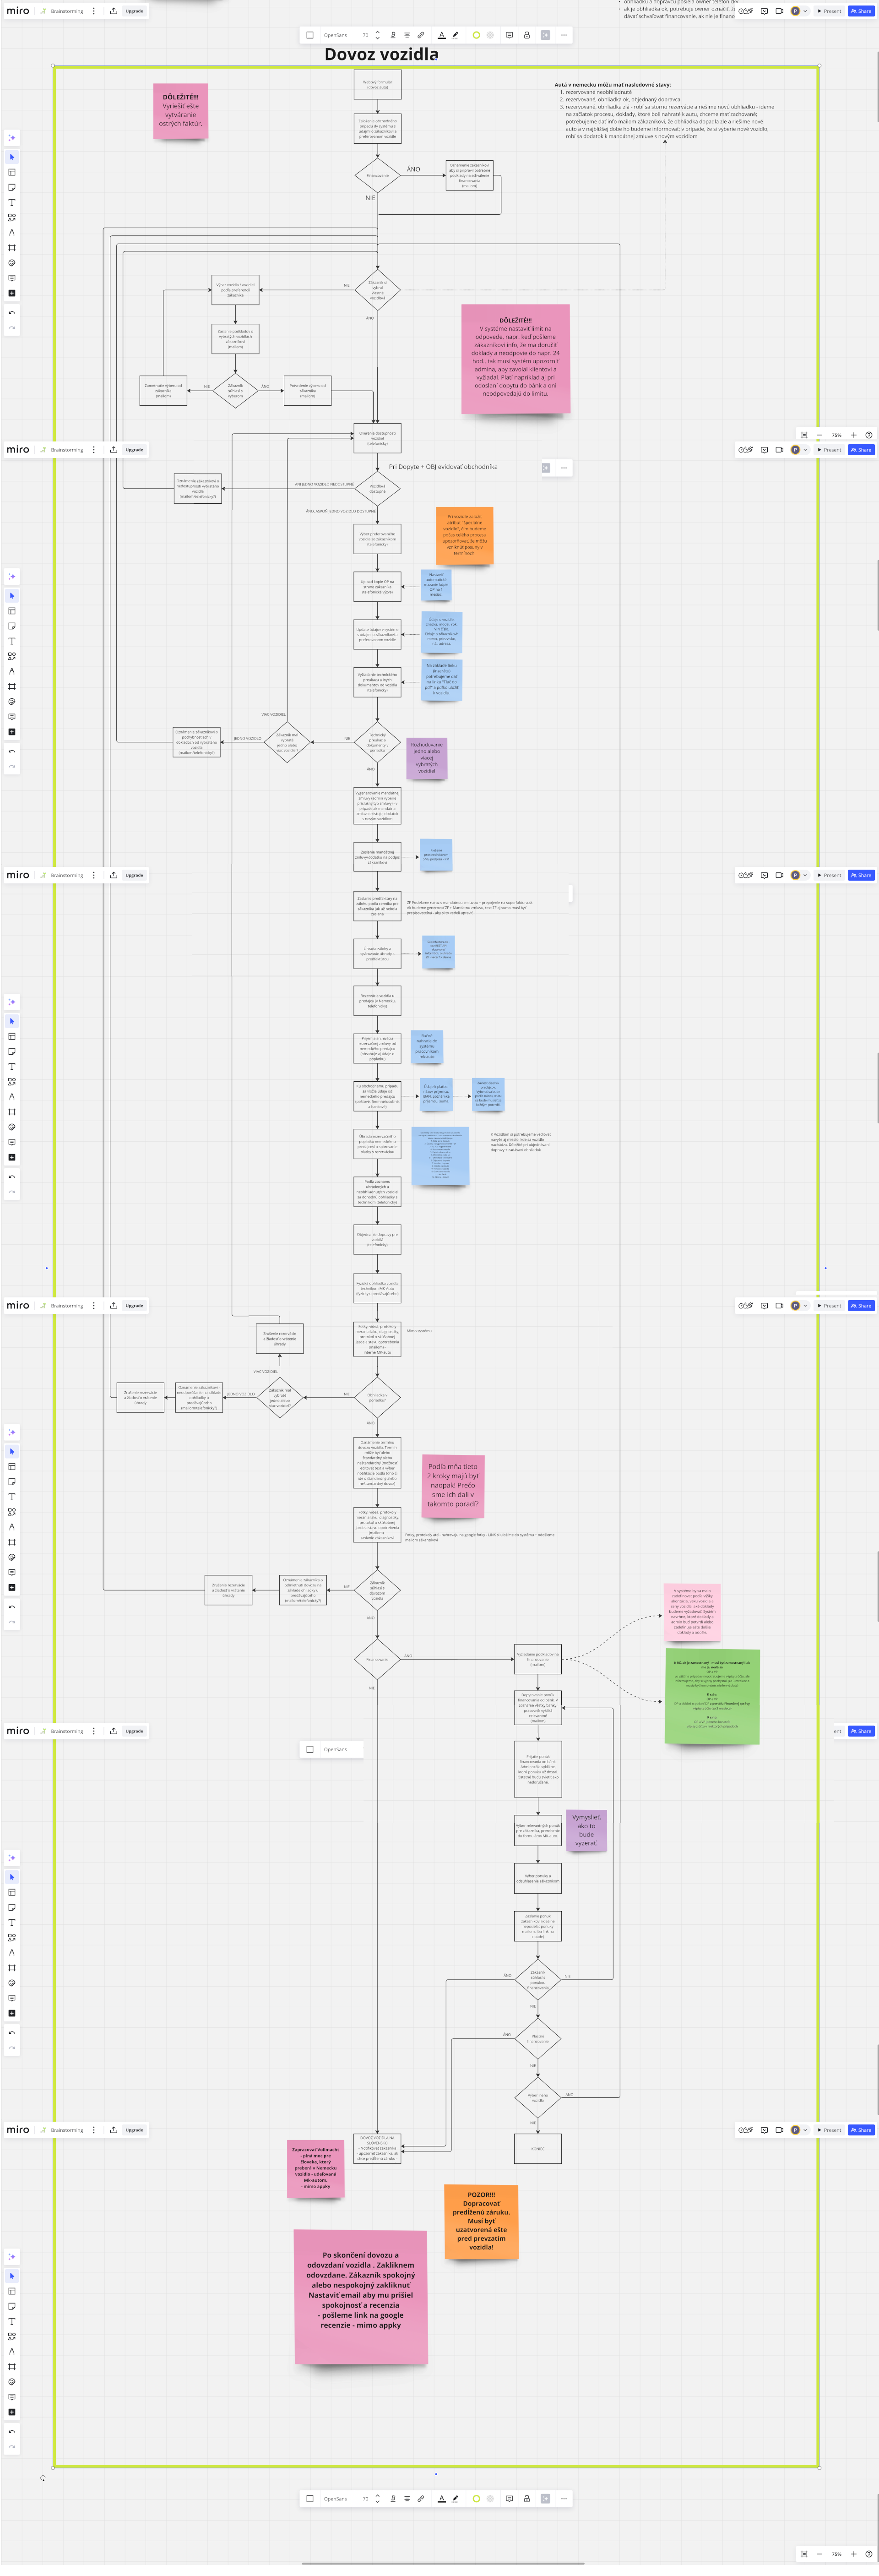The height and width of the screenshot is (2576, 879).
Task: Open comments panel icon in top header
Action: (x=764, y=11)
